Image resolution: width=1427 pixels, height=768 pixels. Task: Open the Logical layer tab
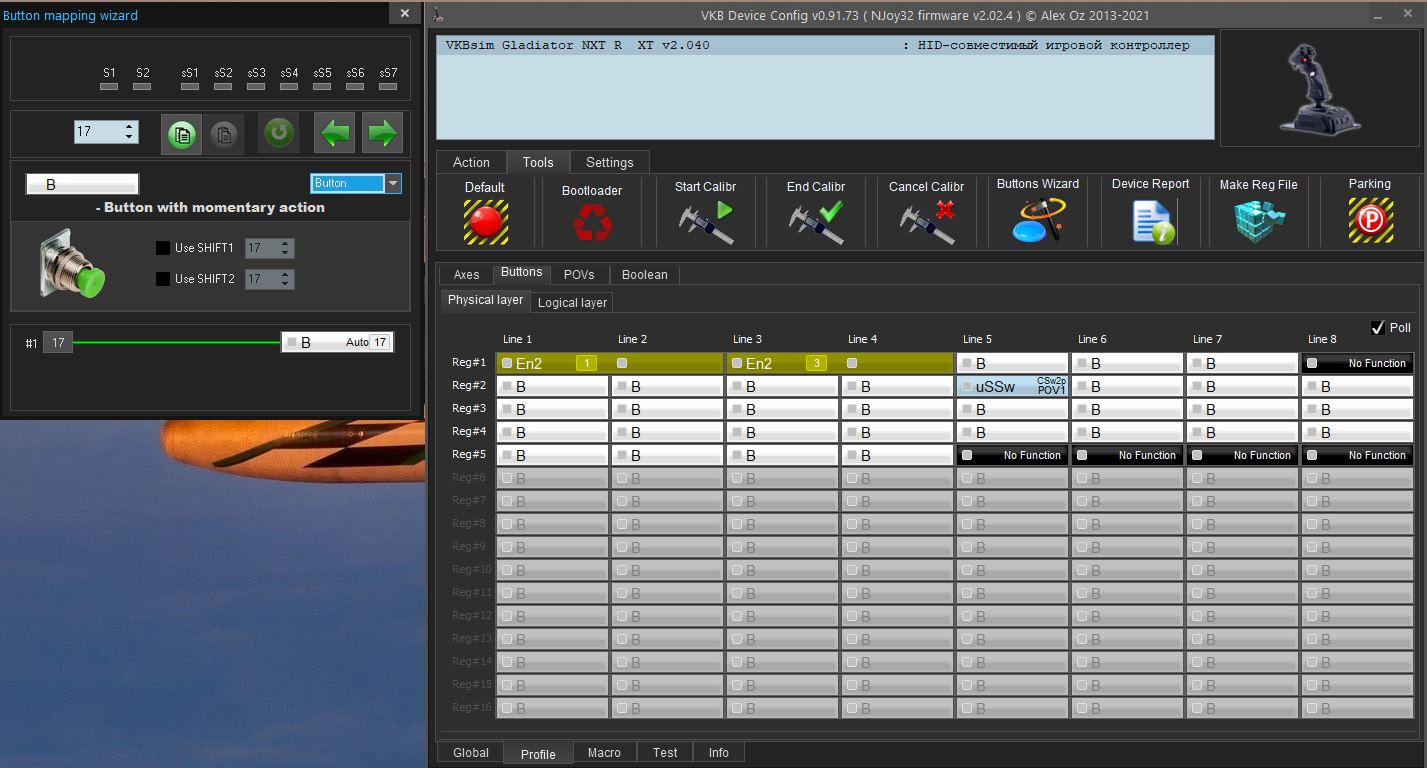tap(572, 302)
